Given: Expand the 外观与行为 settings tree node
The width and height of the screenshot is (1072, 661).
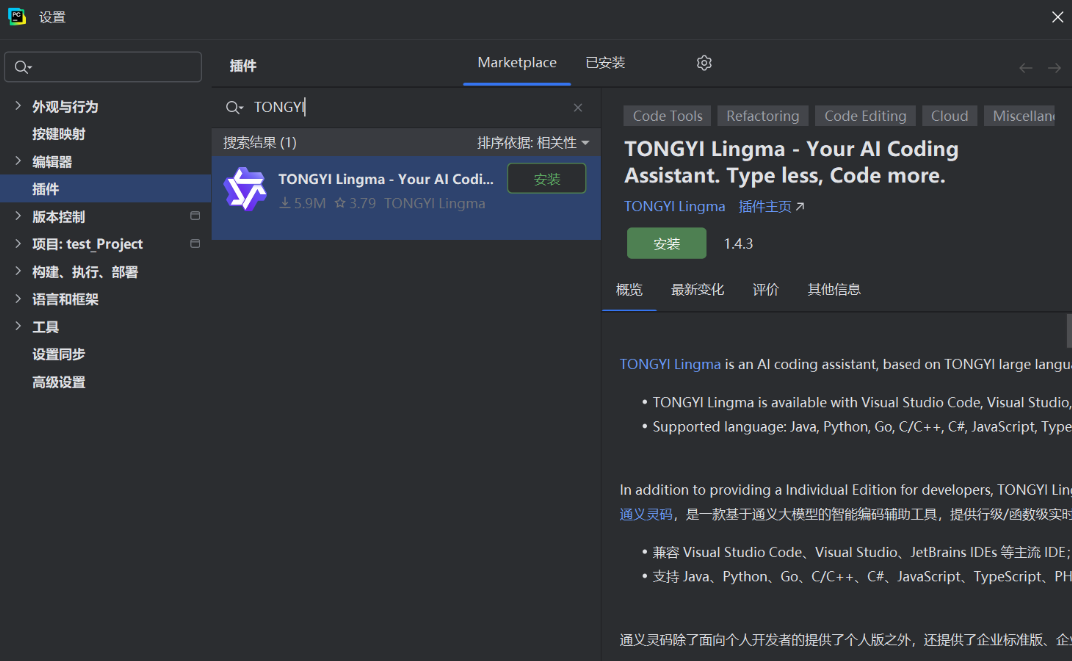Looking at the screenshot, I should [x=18, y=106].
